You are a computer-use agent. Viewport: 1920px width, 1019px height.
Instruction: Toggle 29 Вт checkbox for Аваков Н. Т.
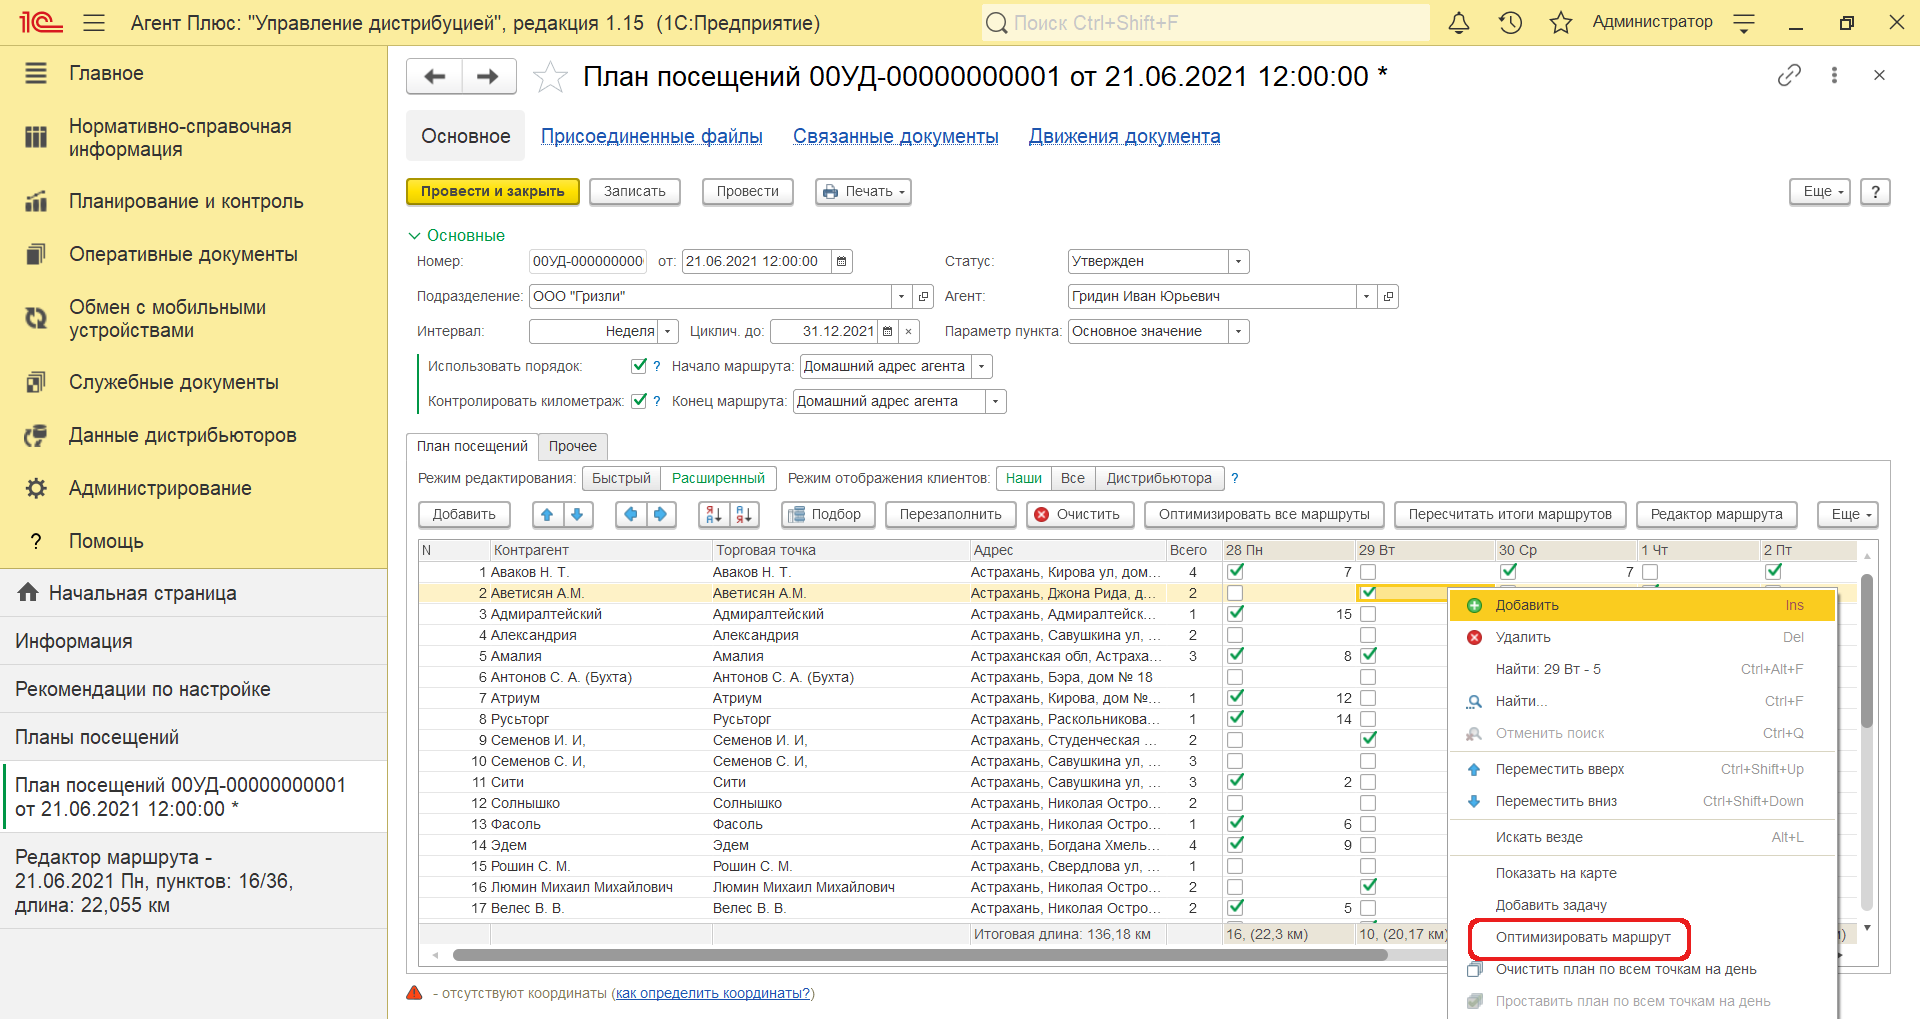(1368, 572)
